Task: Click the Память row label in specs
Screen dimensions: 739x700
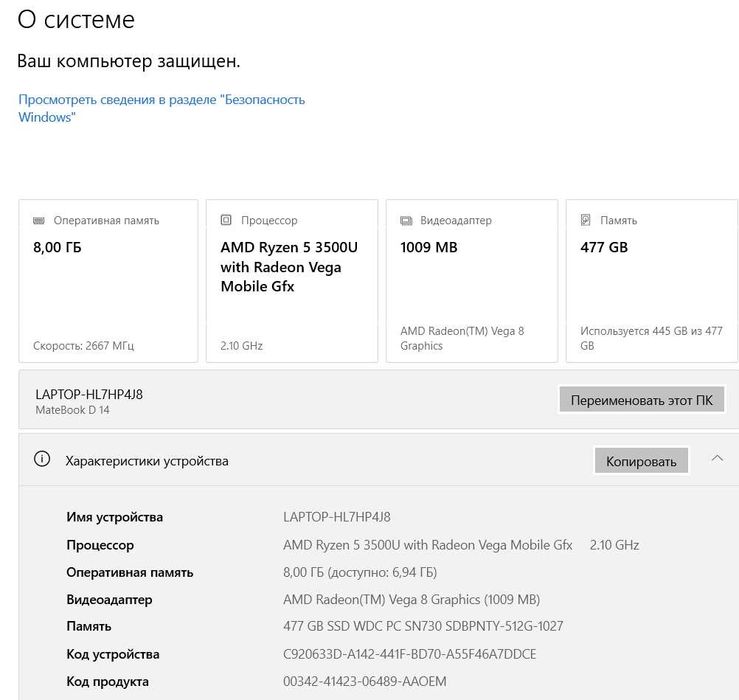Action: click(89, 626)
